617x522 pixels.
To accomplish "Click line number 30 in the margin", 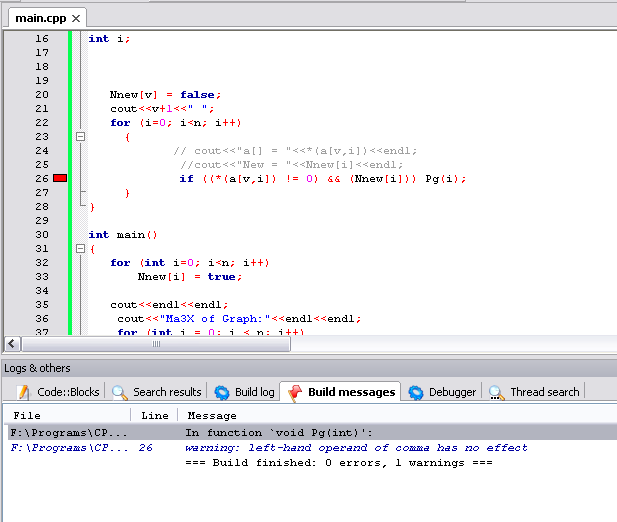I will point(41,235).
